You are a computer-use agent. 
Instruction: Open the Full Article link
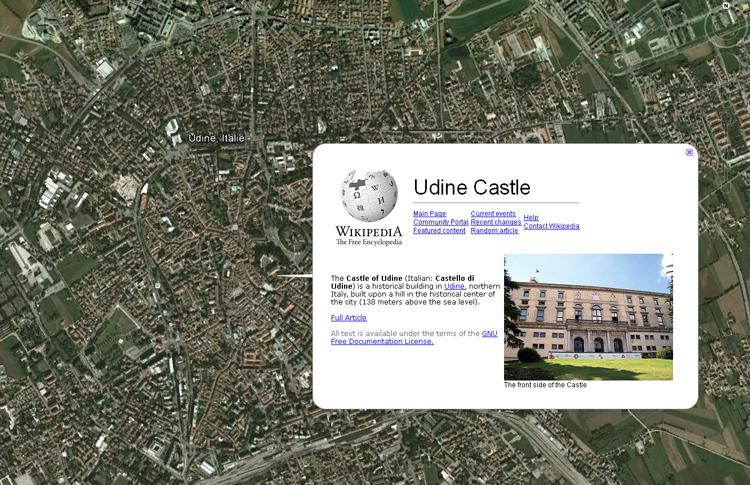349,318
